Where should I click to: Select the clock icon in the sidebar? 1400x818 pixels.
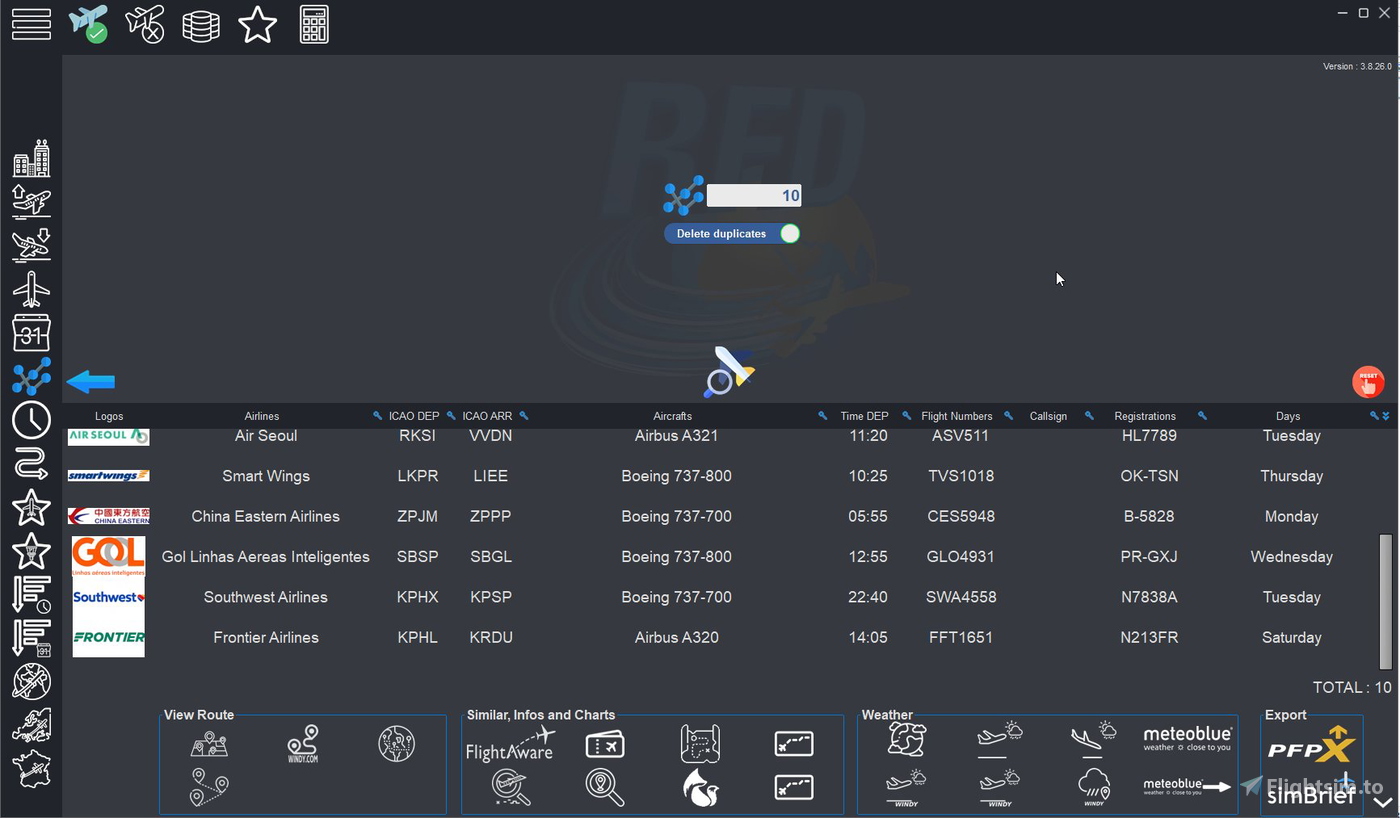[x=31, y=421]
